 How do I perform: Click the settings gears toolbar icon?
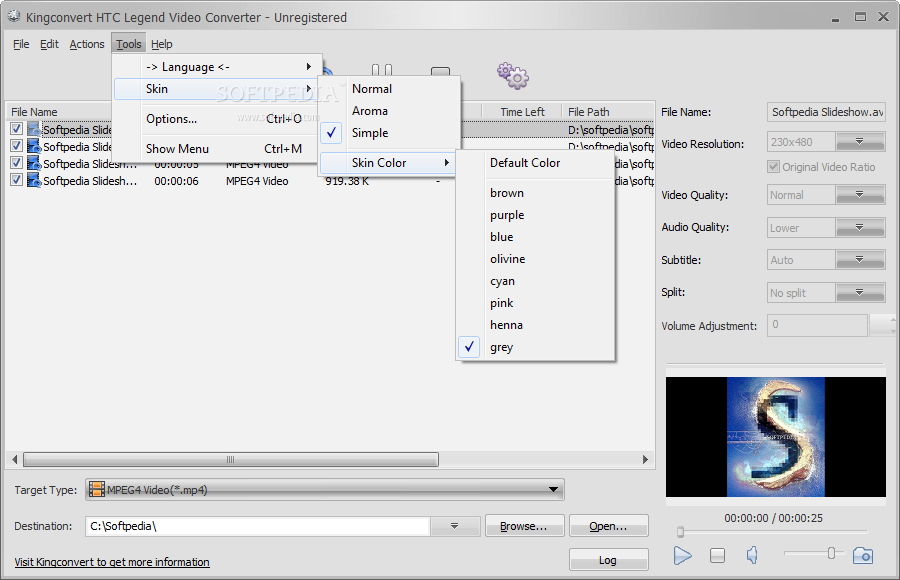coord(513,76)
